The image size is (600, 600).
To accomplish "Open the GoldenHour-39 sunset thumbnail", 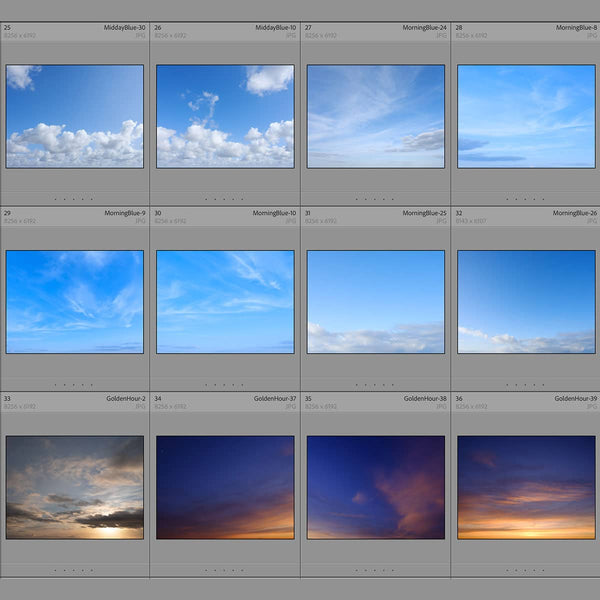I will point(526,487).
